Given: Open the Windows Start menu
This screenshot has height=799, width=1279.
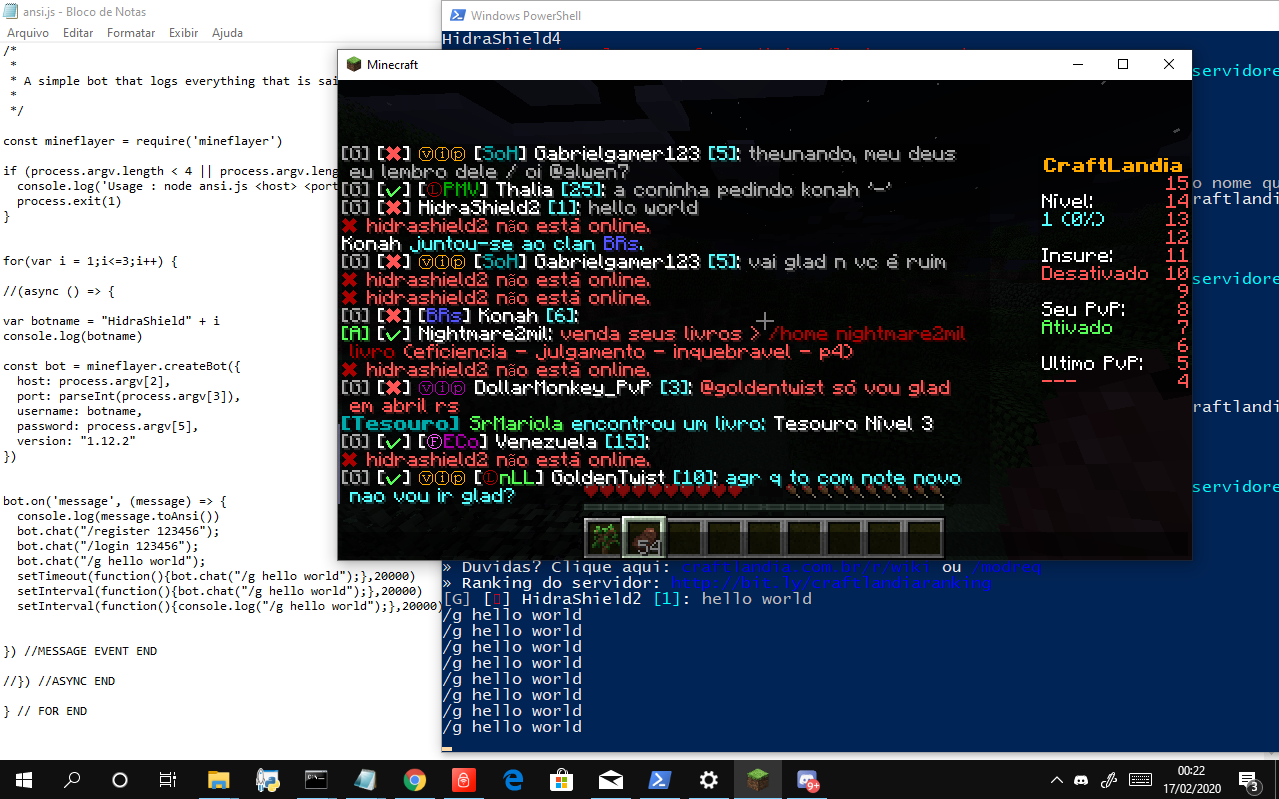Looking at the screenshot, I should (23, 780).
